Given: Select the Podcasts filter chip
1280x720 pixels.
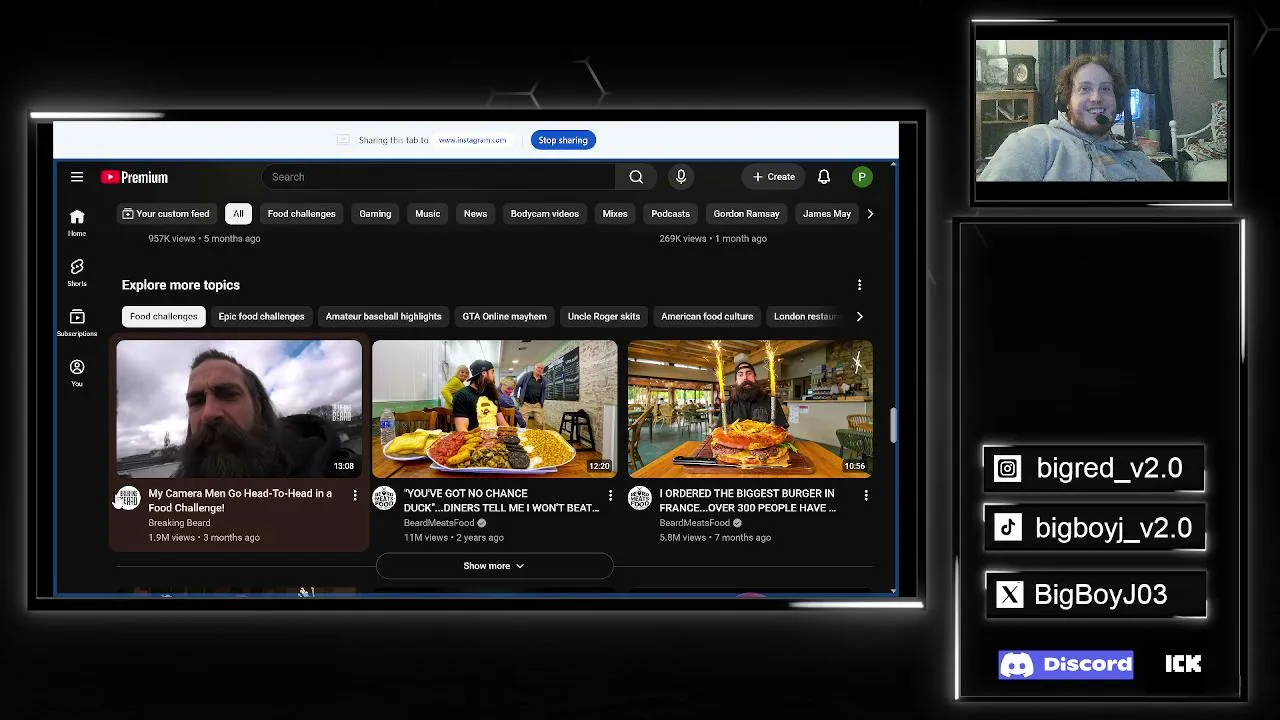Looking at the screenshot, I should (670, 214).
